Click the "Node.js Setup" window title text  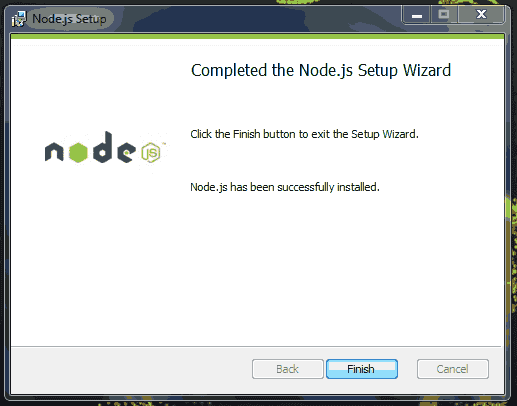(x=69, y=19)
